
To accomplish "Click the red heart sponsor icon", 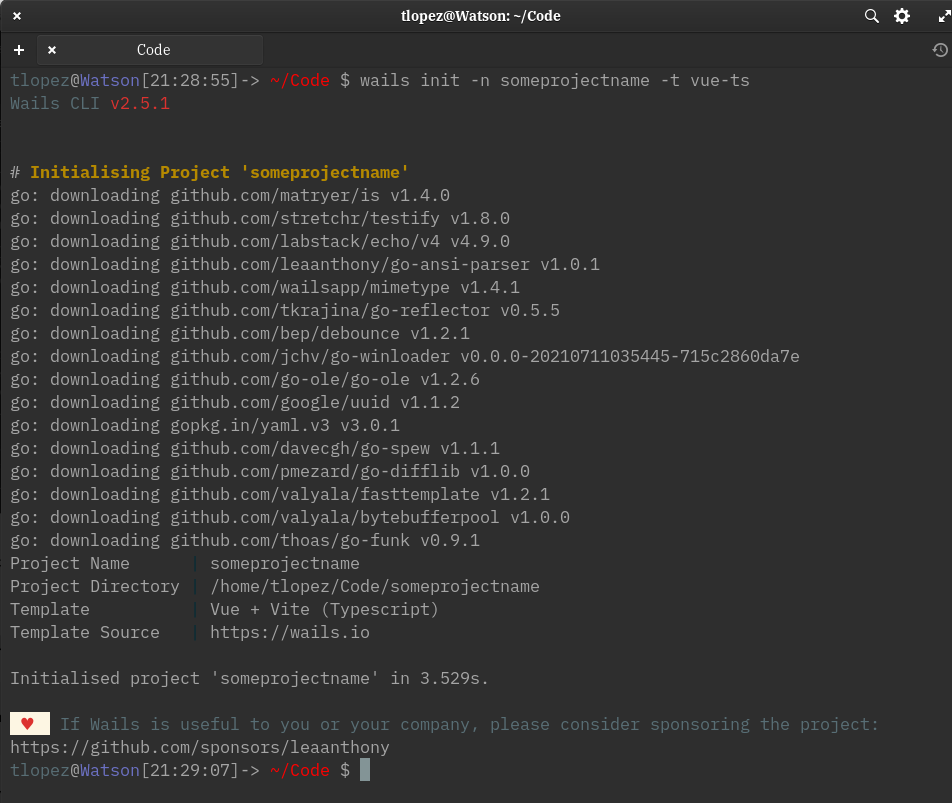I will point(29,724).
